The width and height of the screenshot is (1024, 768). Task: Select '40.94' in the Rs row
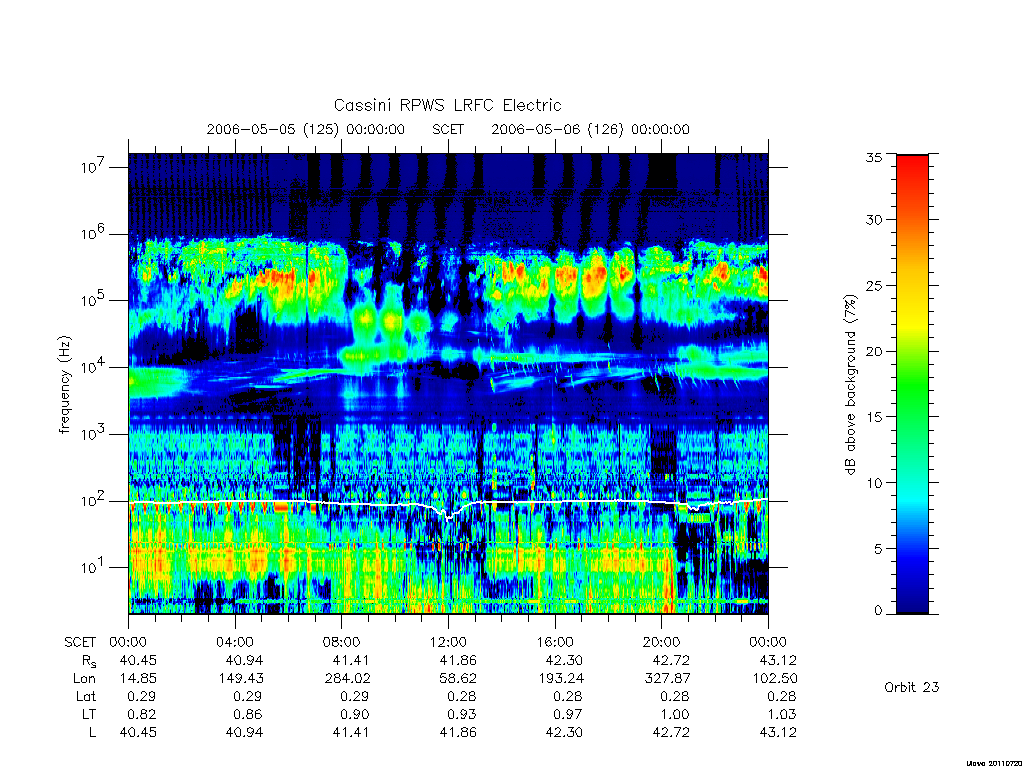pyautogui.click(x=245, y=661)
